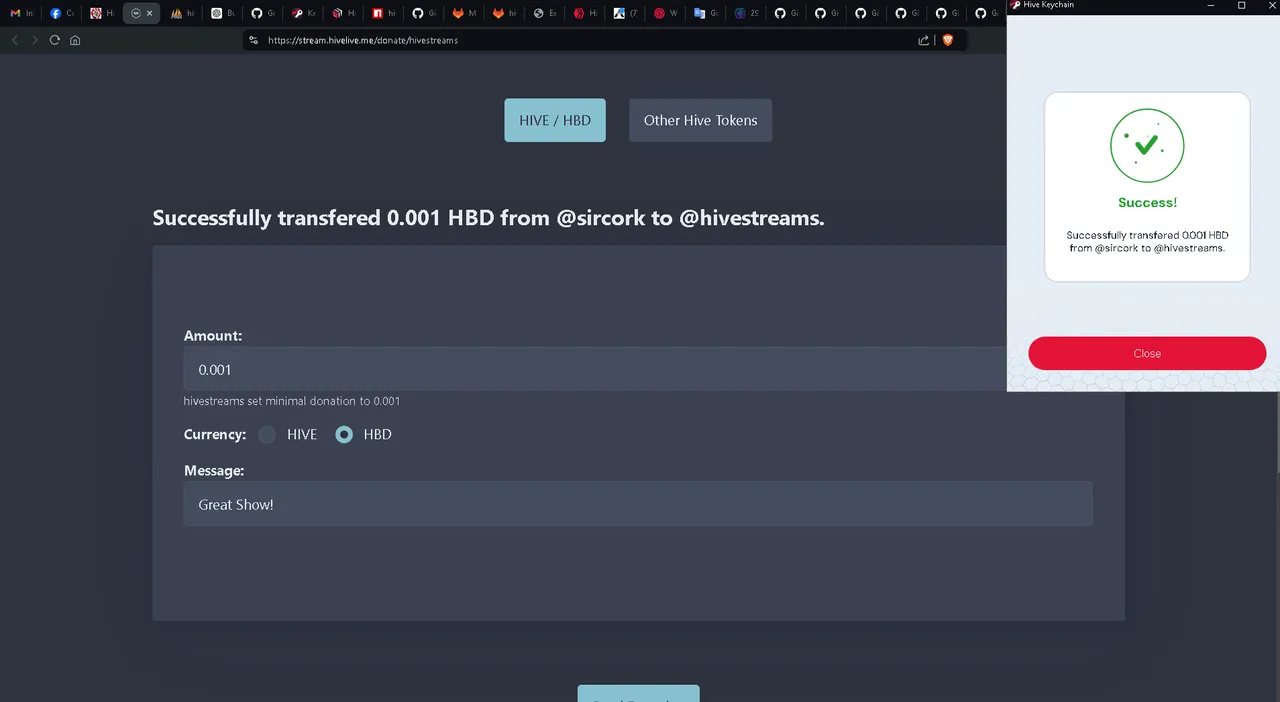
Task: Open the Keychain tab with key icon
Action: [303, 13]
